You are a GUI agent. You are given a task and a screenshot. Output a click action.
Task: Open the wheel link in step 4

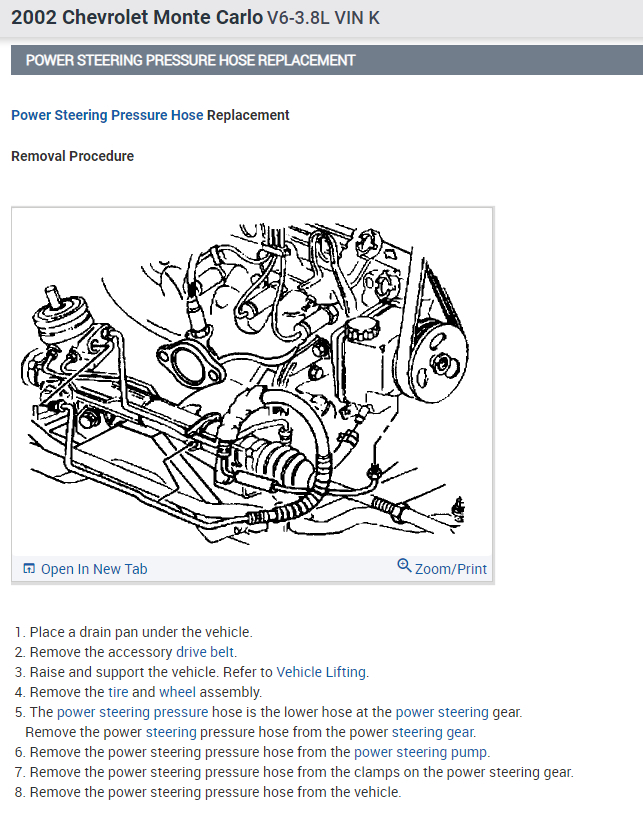click(177, 692)
